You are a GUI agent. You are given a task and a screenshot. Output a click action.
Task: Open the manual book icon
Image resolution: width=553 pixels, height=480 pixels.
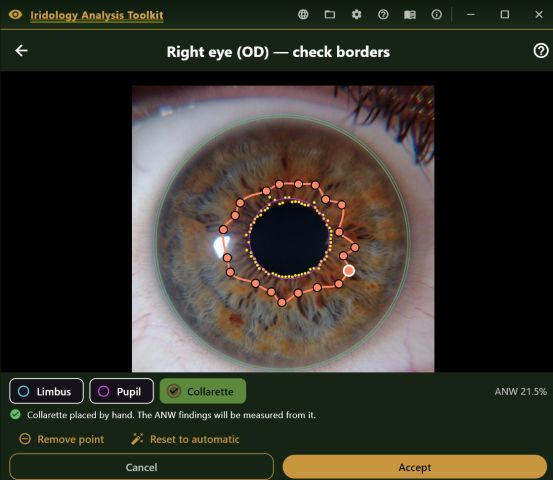coord(410,14)
